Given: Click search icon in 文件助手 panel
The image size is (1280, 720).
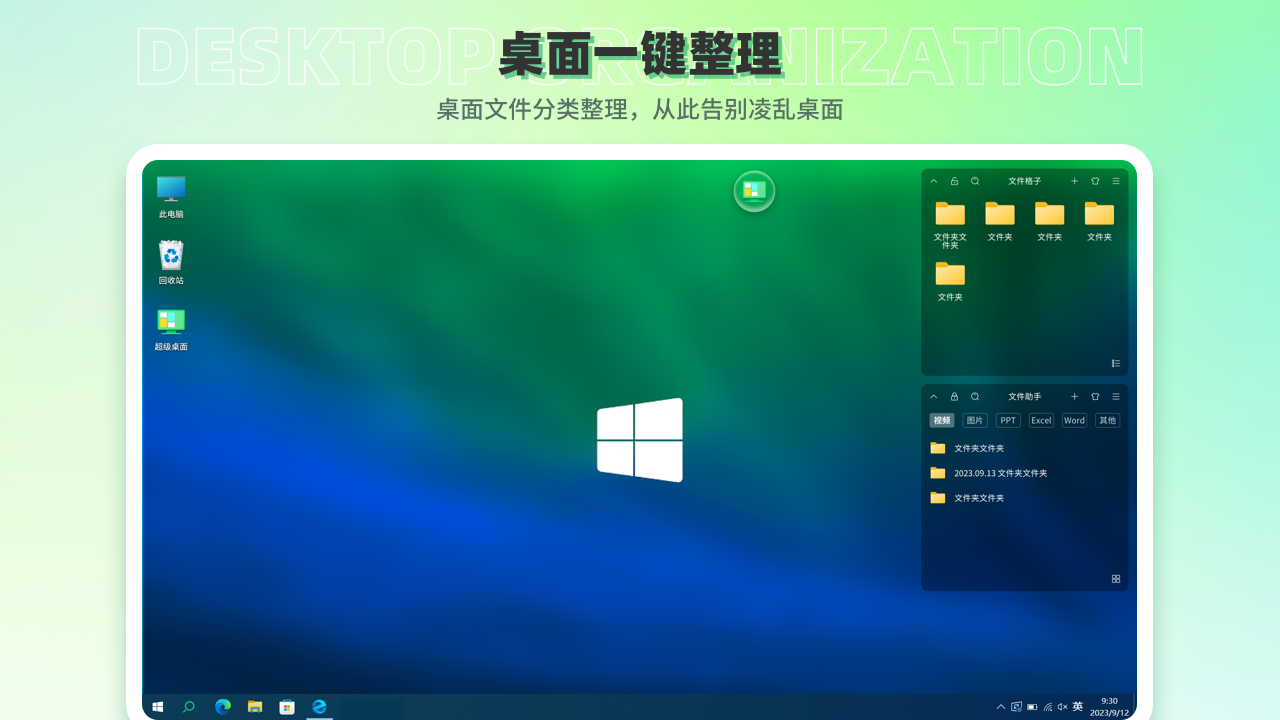Looking at the screenshot, I should [975, 396].
